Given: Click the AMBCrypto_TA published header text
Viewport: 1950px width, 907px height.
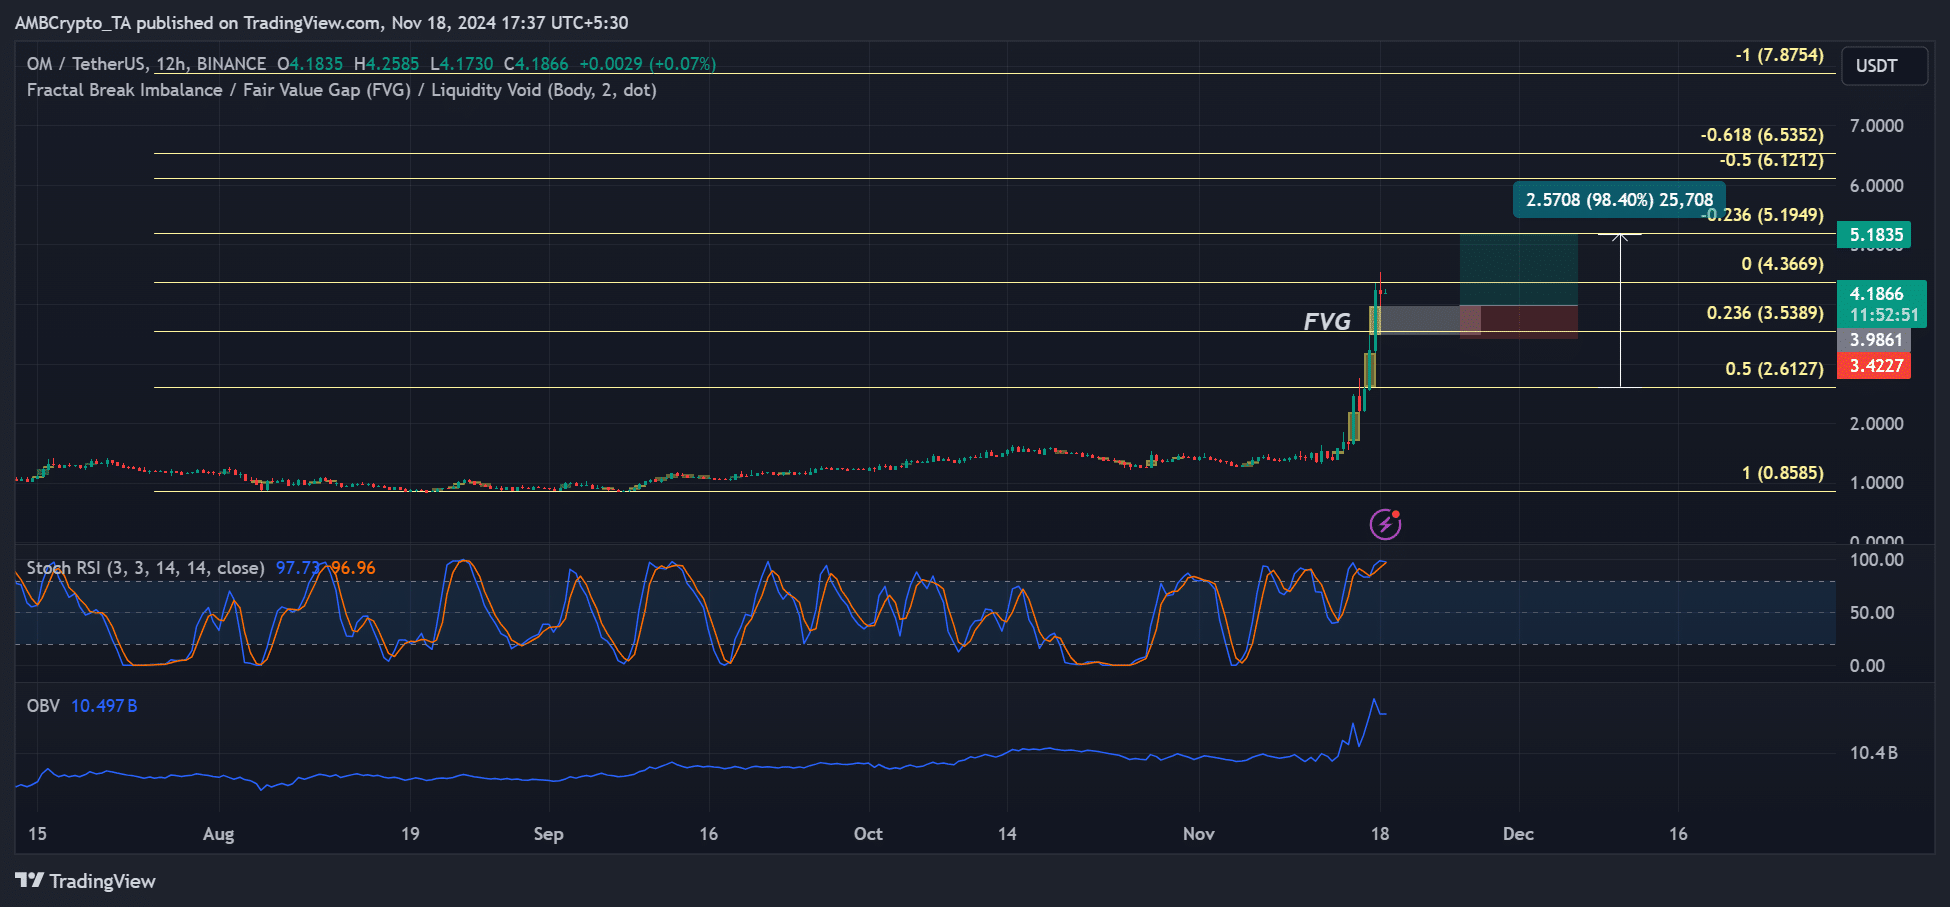Looking at the screenshot, I should (321, 22).
